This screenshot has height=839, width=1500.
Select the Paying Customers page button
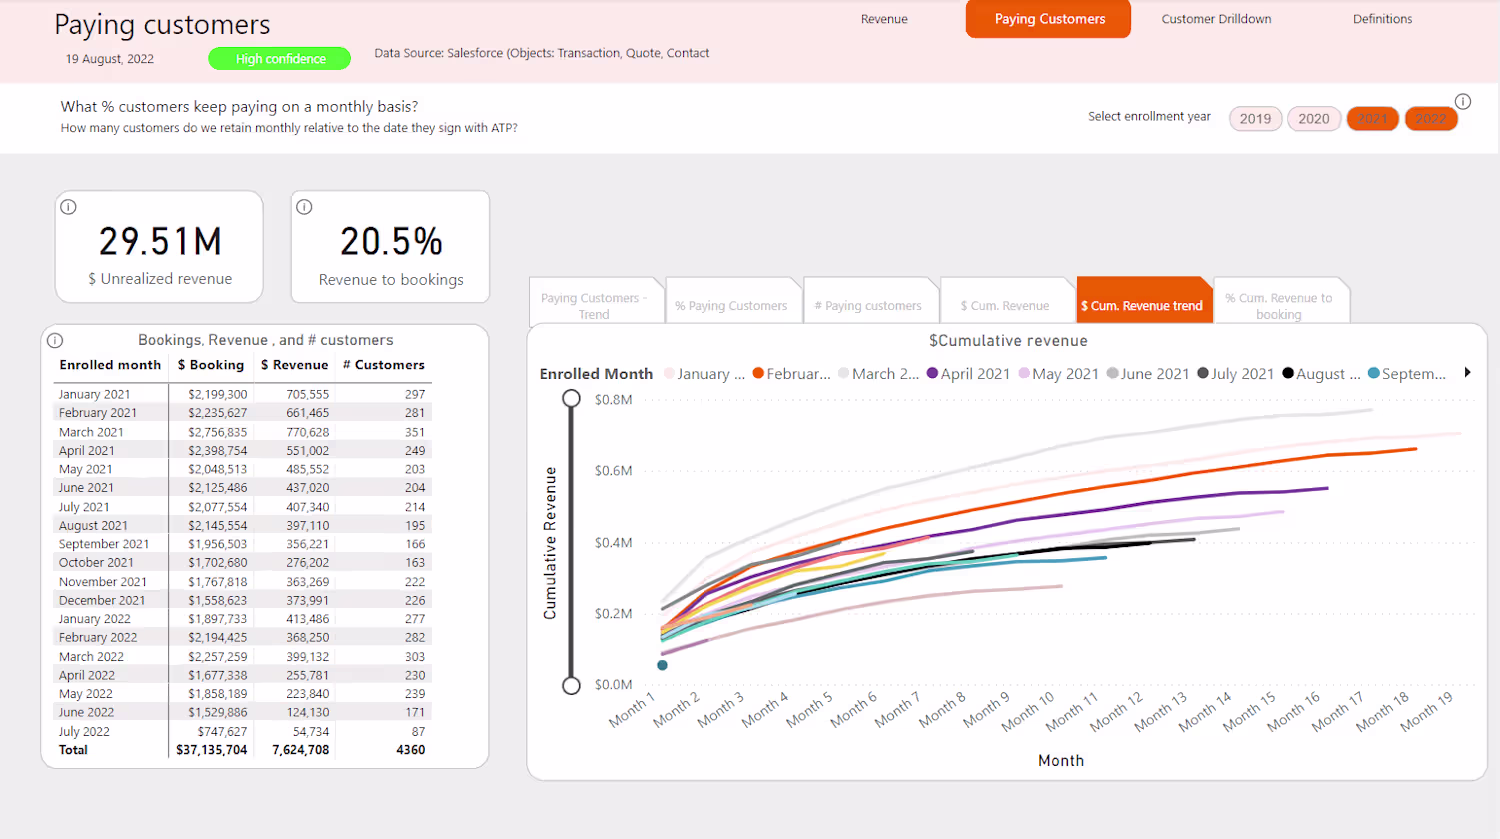click(x=1049, y=19)
